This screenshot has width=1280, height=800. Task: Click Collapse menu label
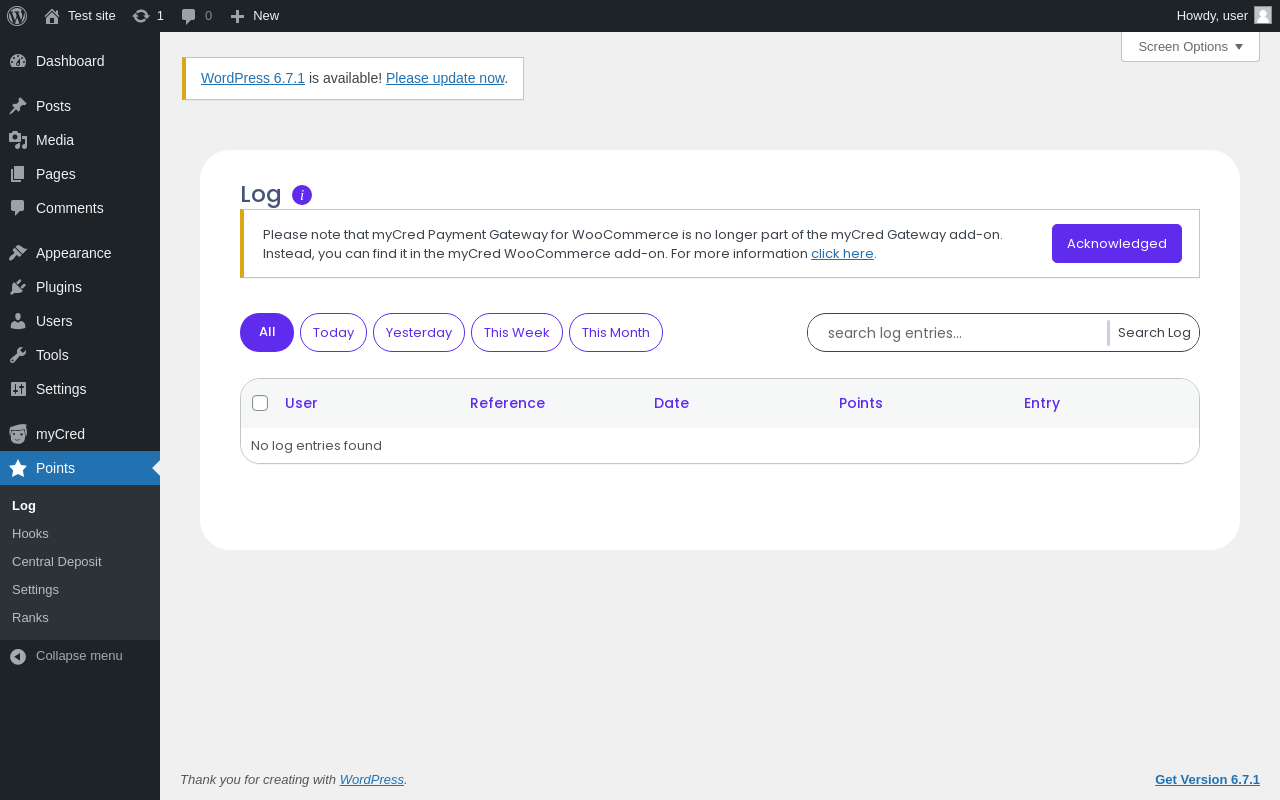click(x=79, y=656)
